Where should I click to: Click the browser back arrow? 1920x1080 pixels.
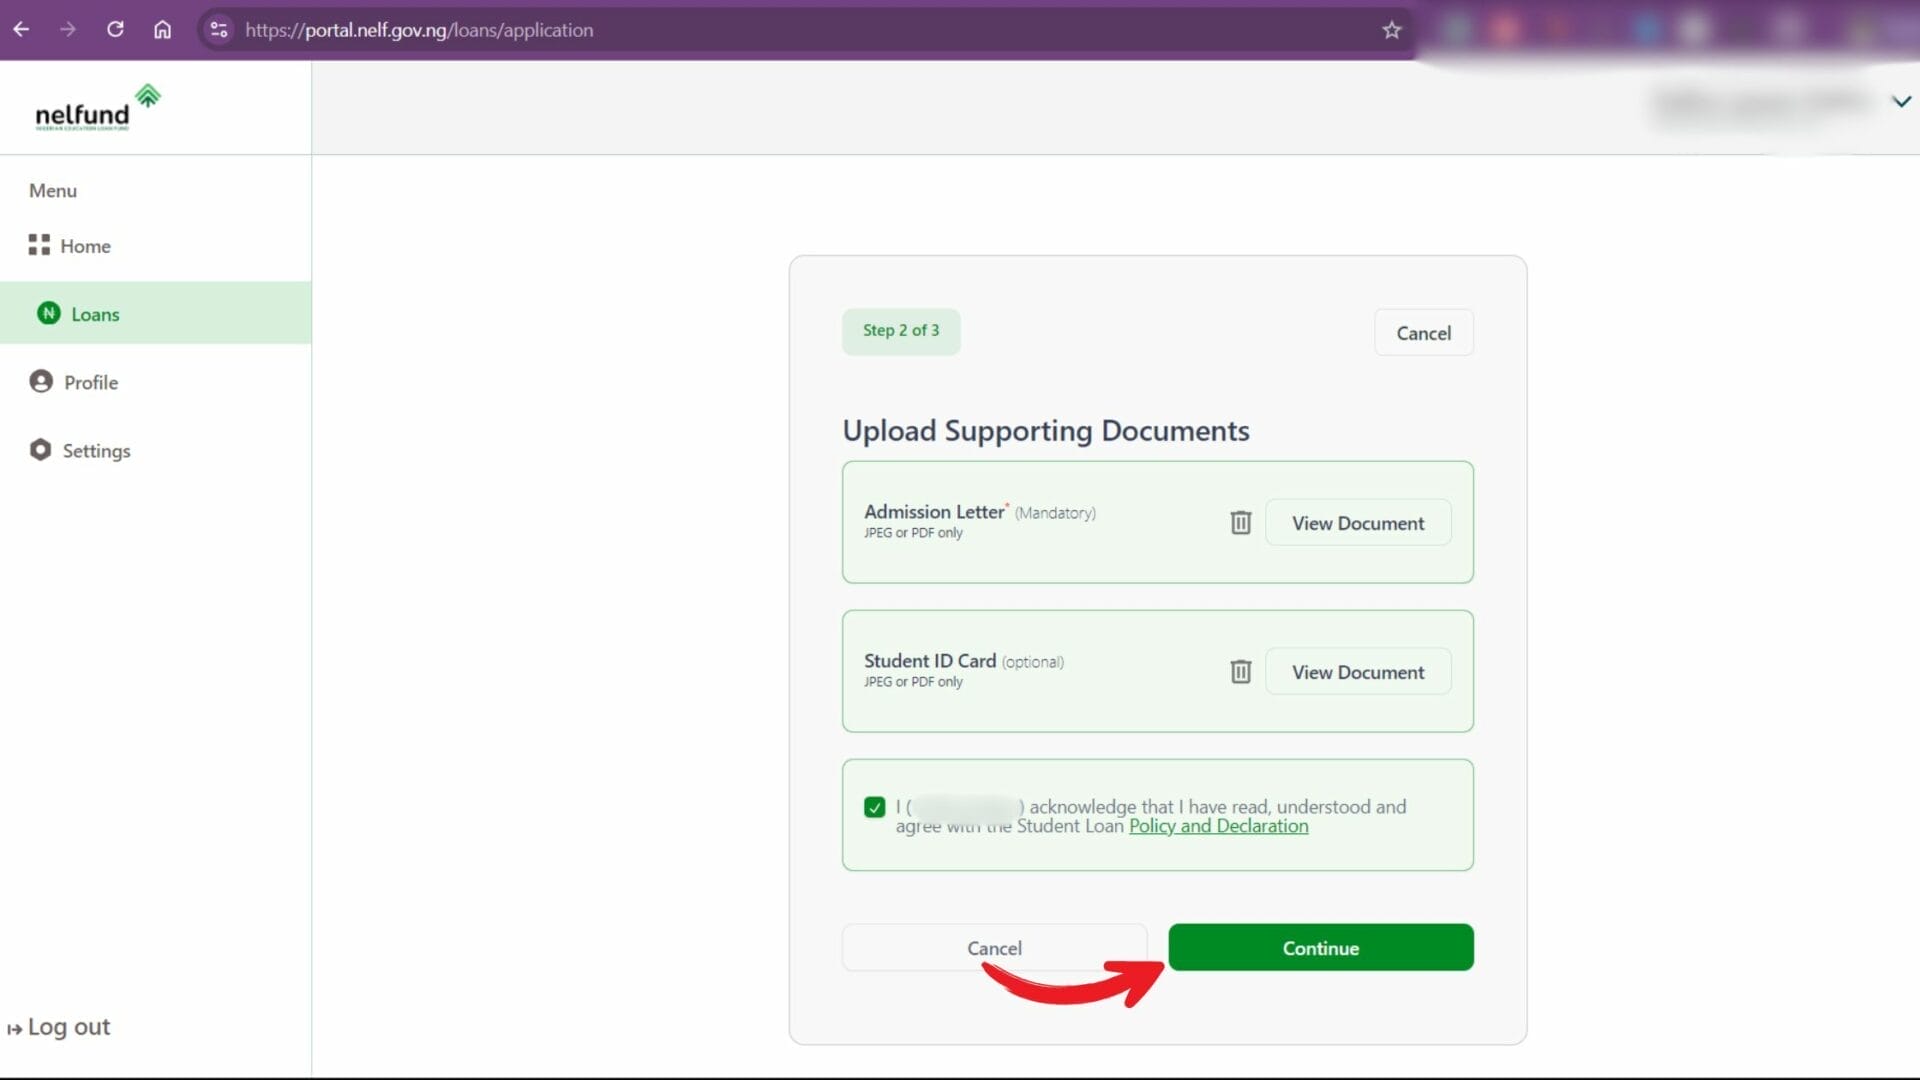coord(22,30)
